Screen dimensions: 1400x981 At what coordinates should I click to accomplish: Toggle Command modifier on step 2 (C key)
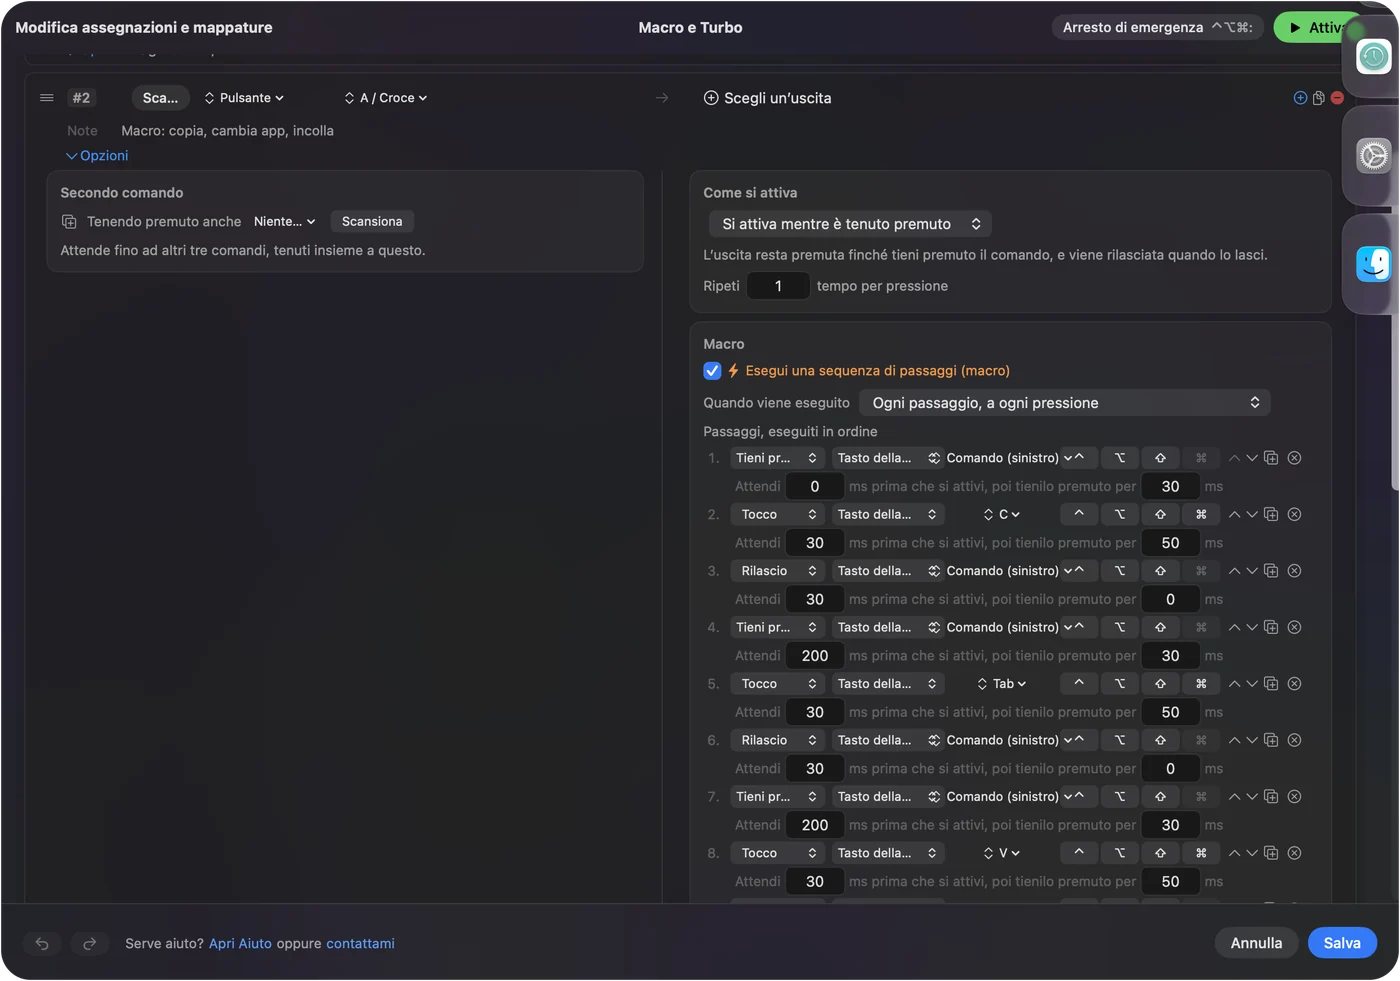(1201, 515)
